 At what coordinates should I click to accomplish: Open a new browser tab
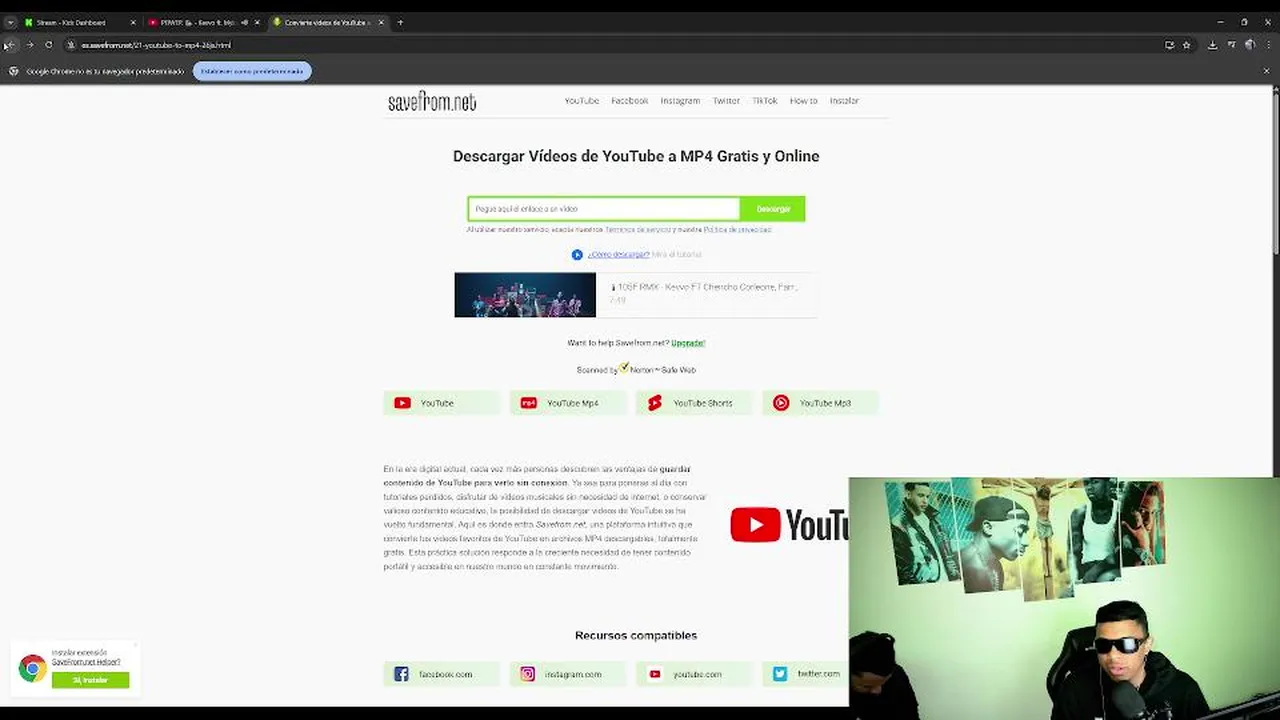[400, 22]
